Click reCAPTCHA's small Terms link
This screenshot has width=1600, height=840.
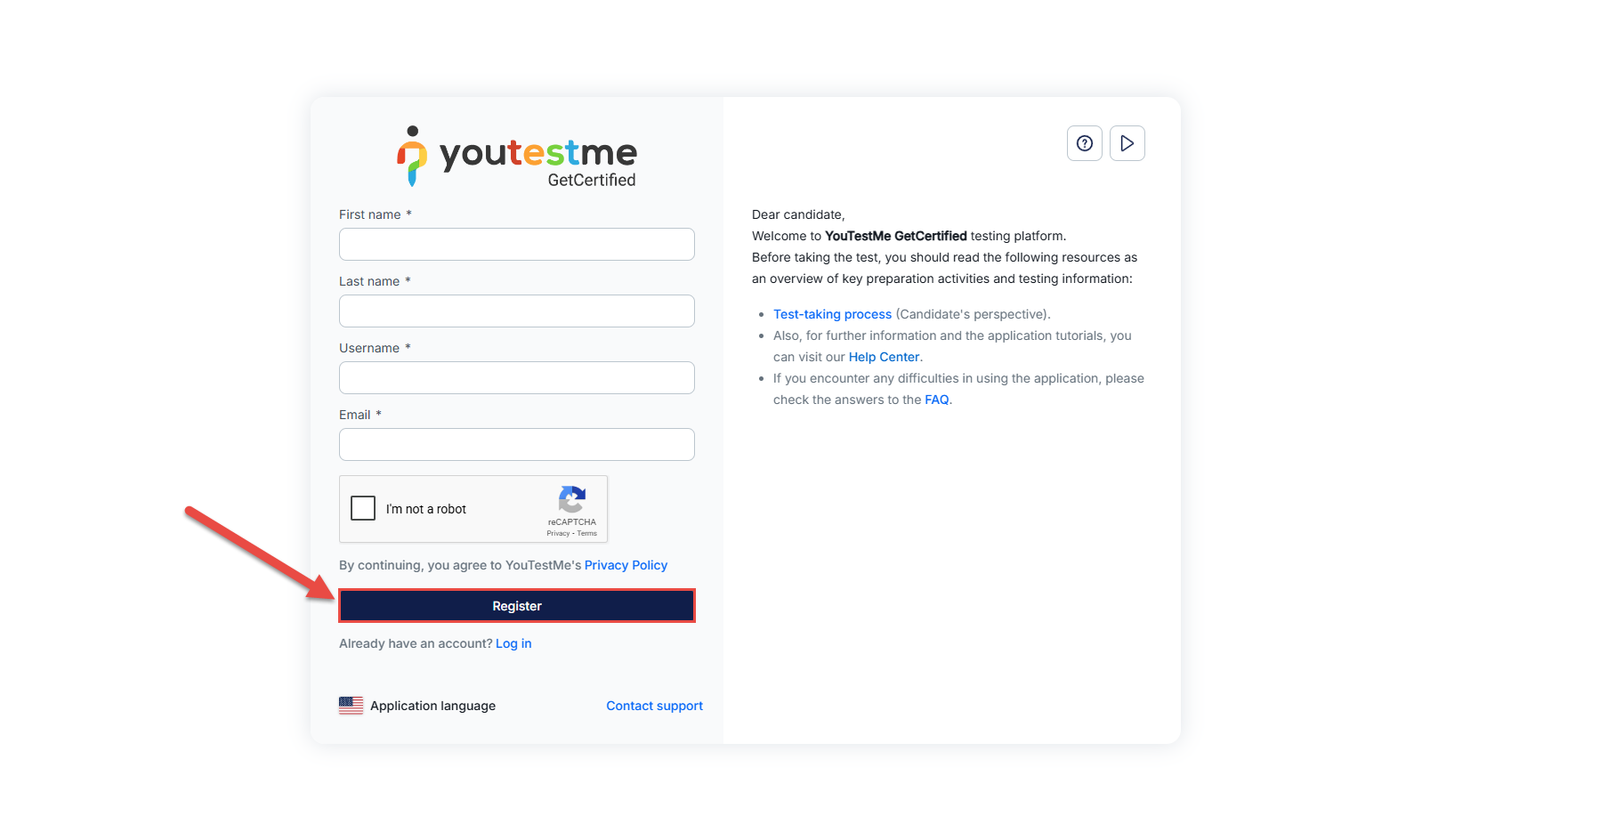[x=587, y=534]
